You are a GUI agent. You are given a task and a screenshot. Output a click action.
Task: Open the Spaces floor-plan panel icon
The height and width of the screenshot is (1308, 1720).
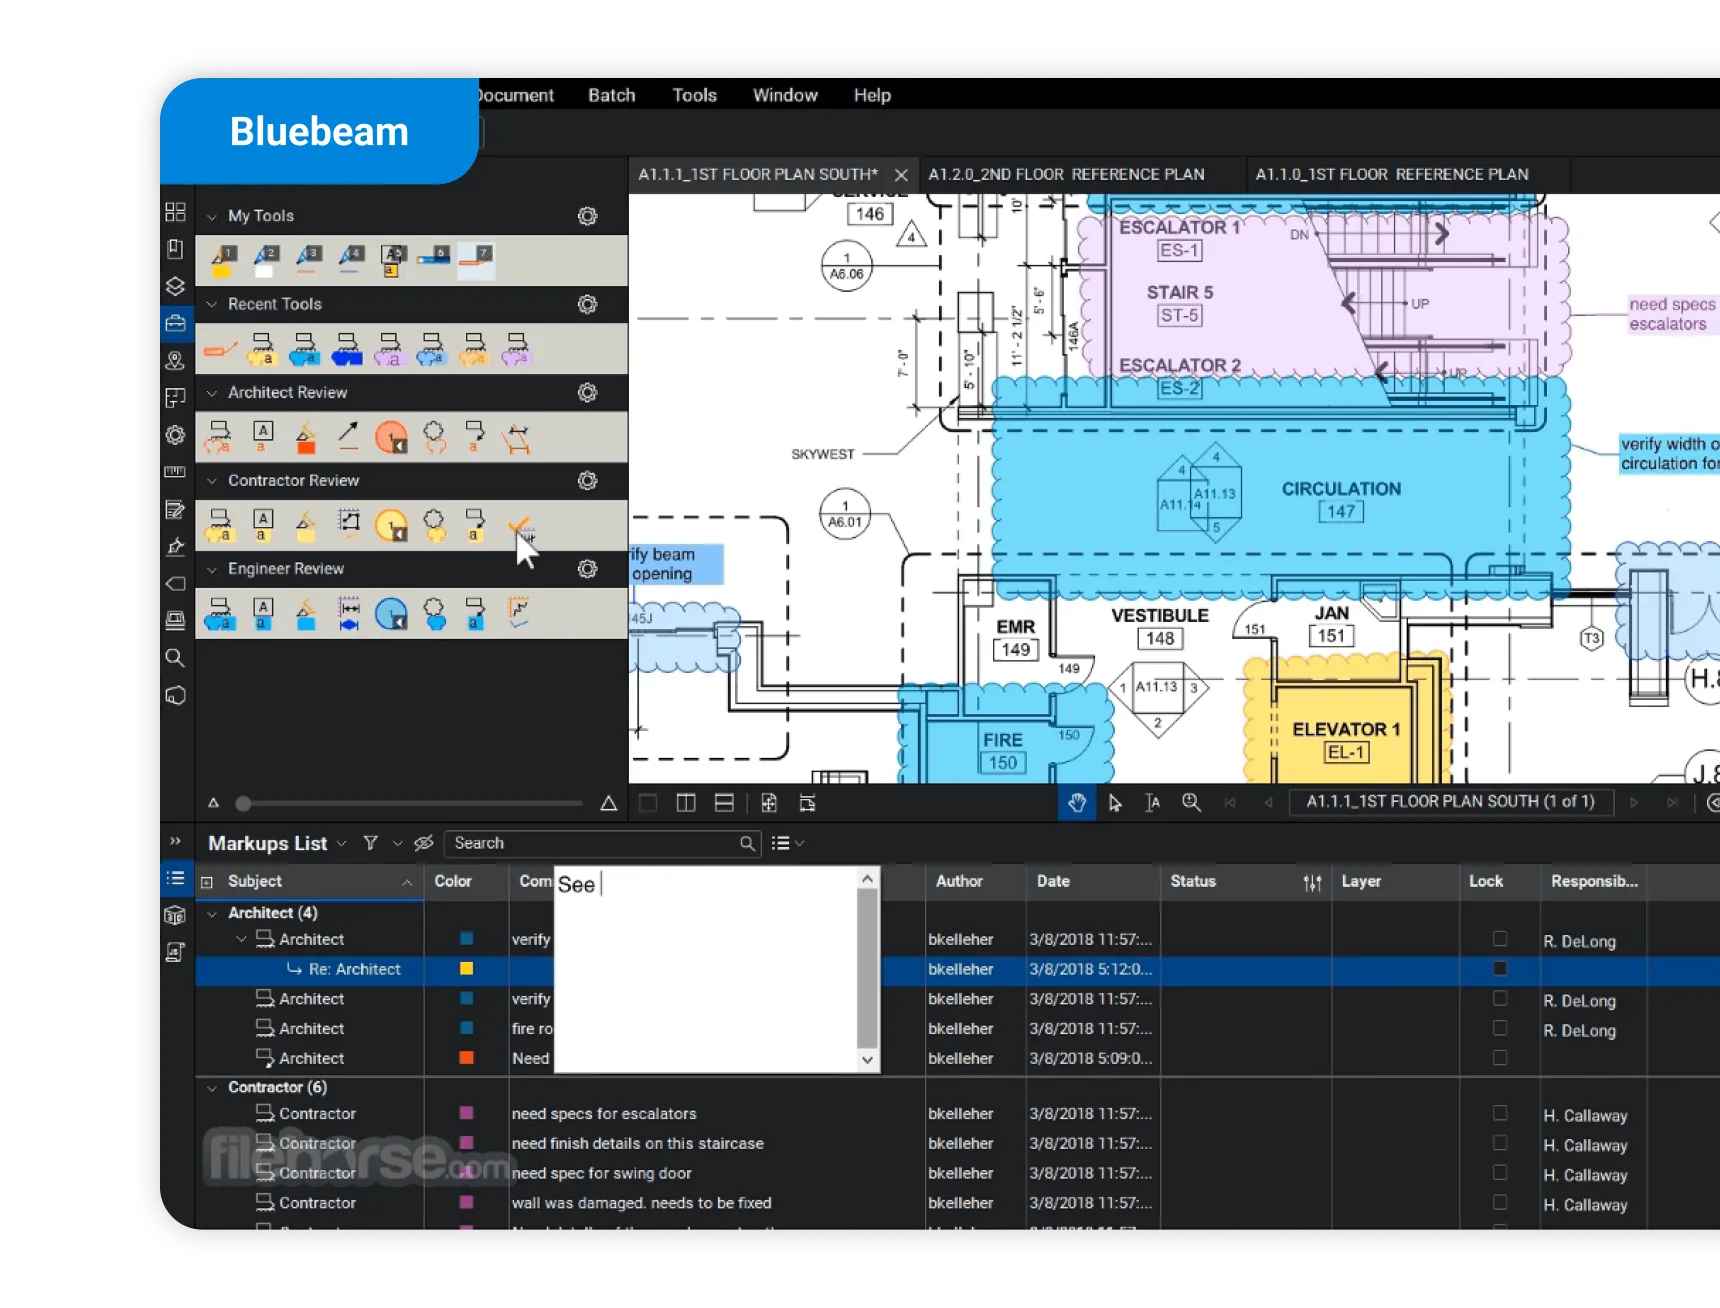(175, 398)
